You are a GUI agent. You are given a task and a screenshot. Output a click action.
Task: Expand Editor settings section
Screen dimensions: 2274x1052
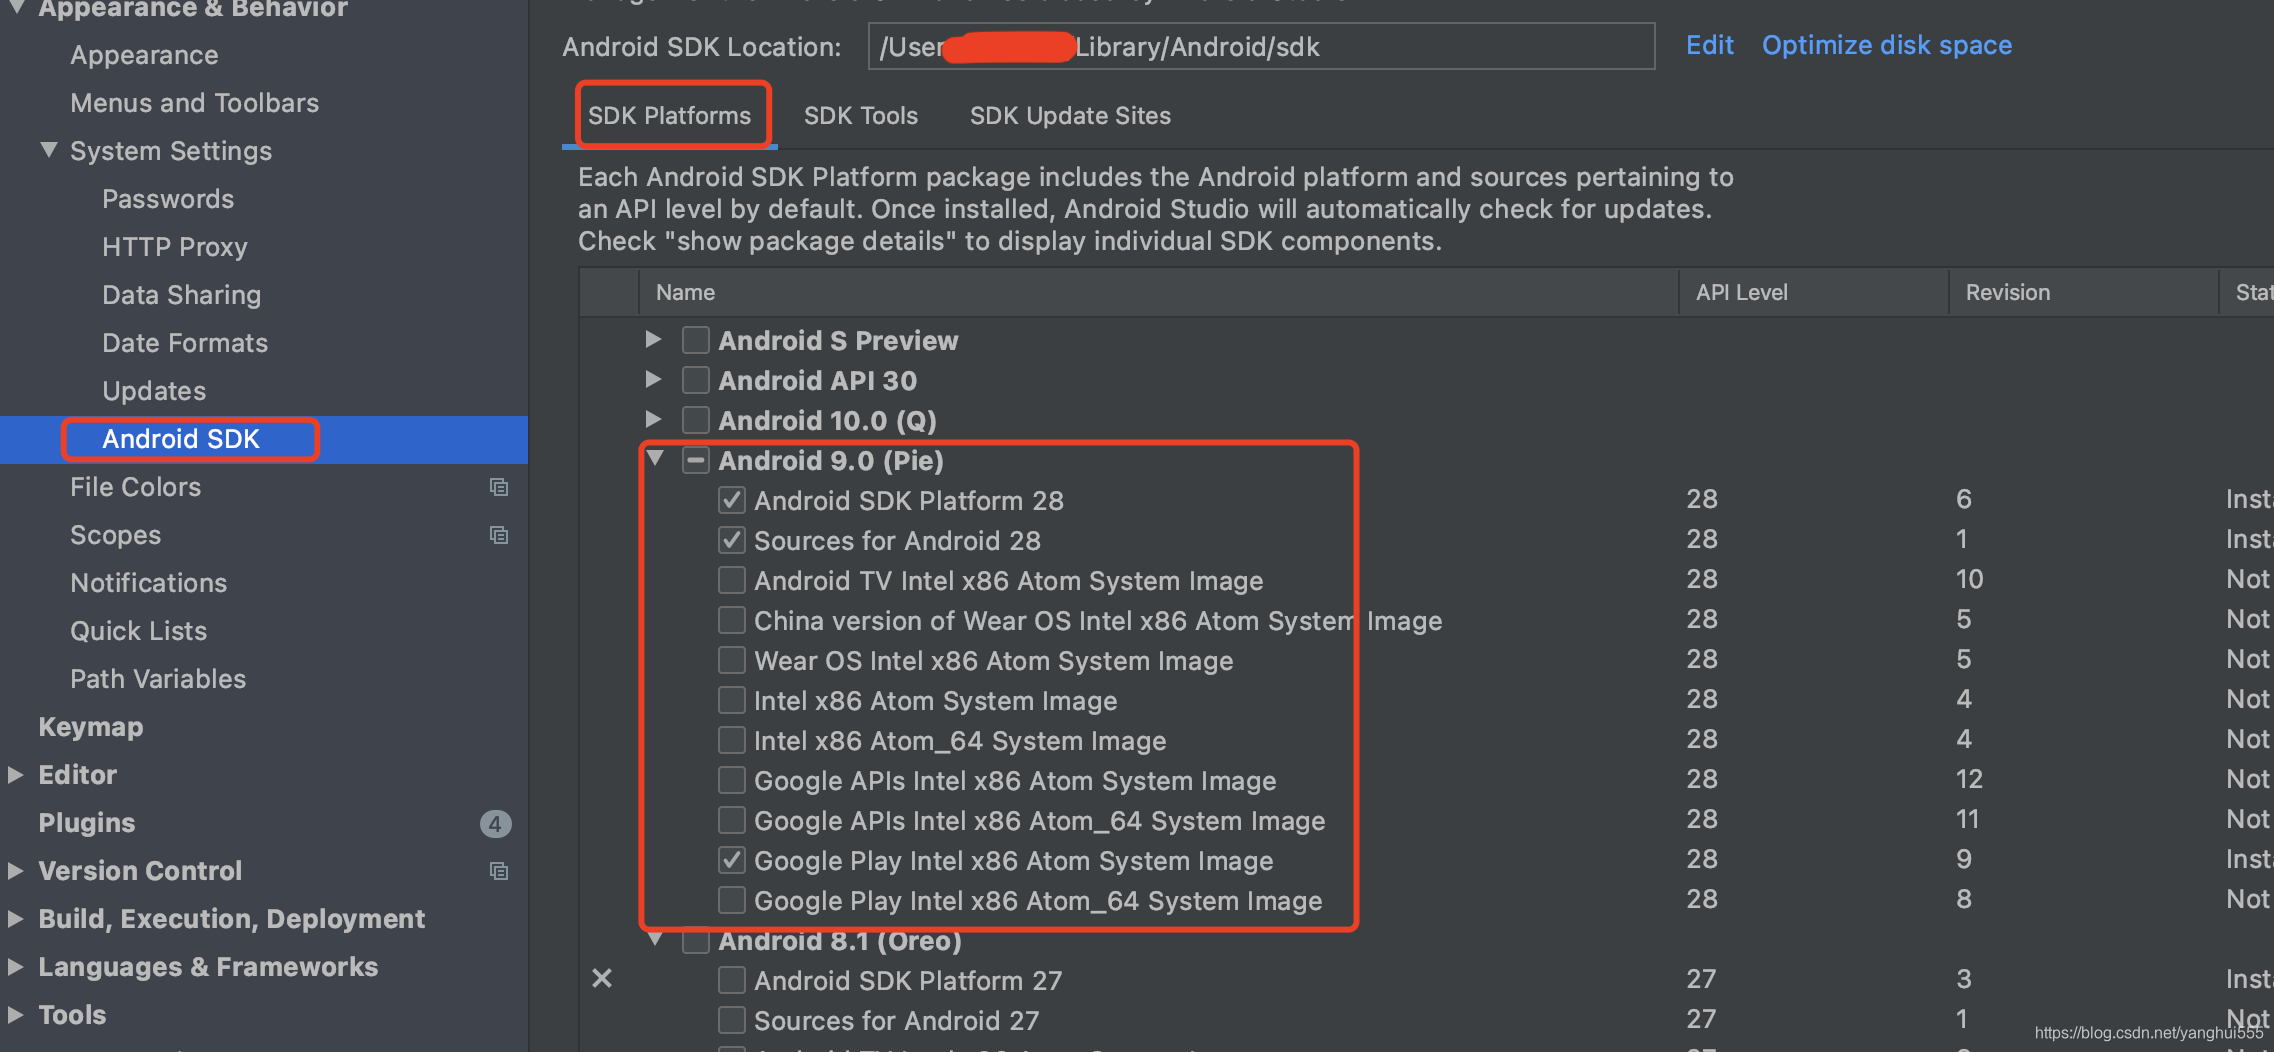[15, 775]
